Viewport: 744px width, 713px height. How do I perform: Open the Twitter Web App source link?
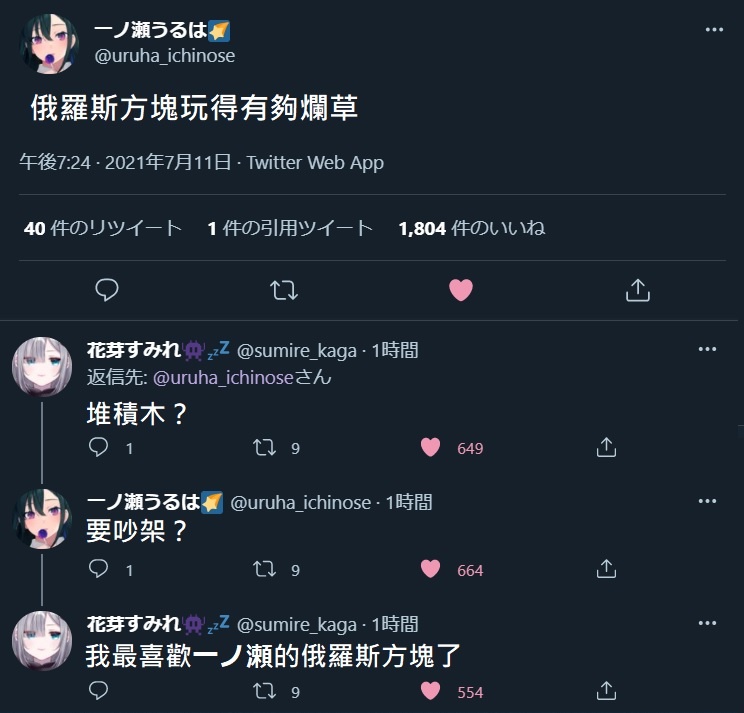coord(315,163)
